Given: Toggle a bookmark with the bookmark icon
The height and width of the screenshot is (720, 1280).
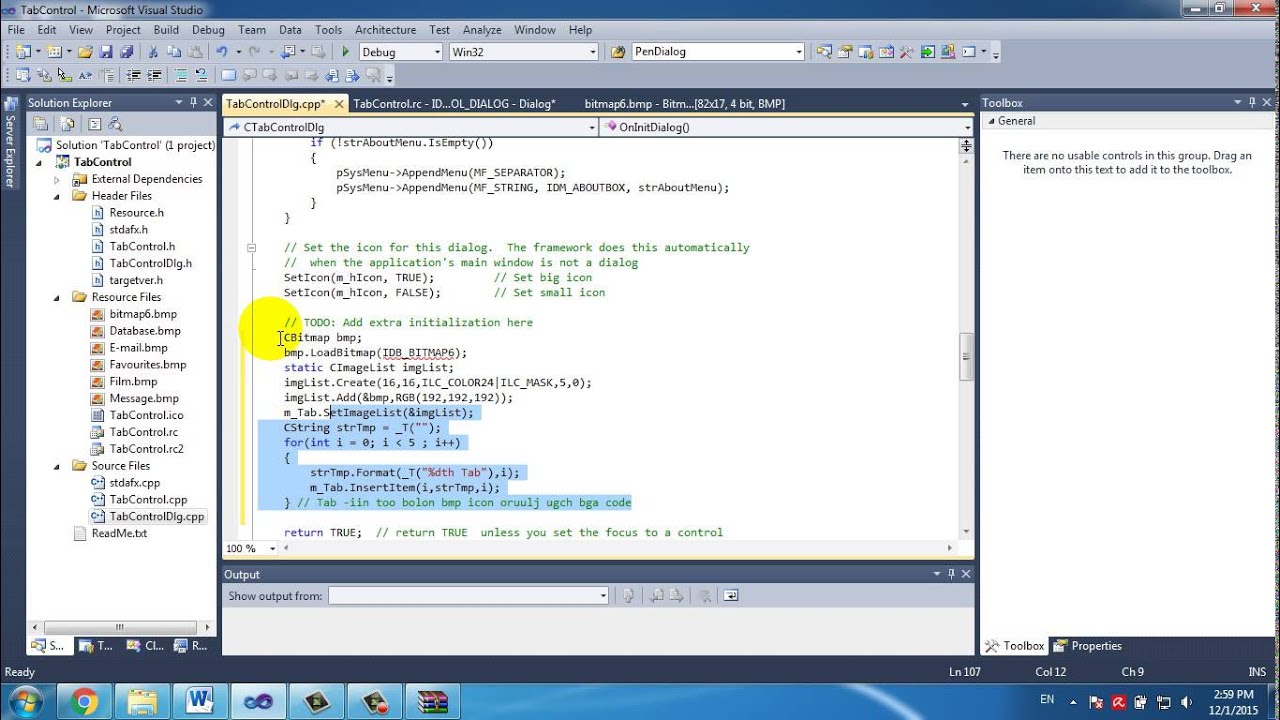Looking at the screenshot, I should point(228,75).
